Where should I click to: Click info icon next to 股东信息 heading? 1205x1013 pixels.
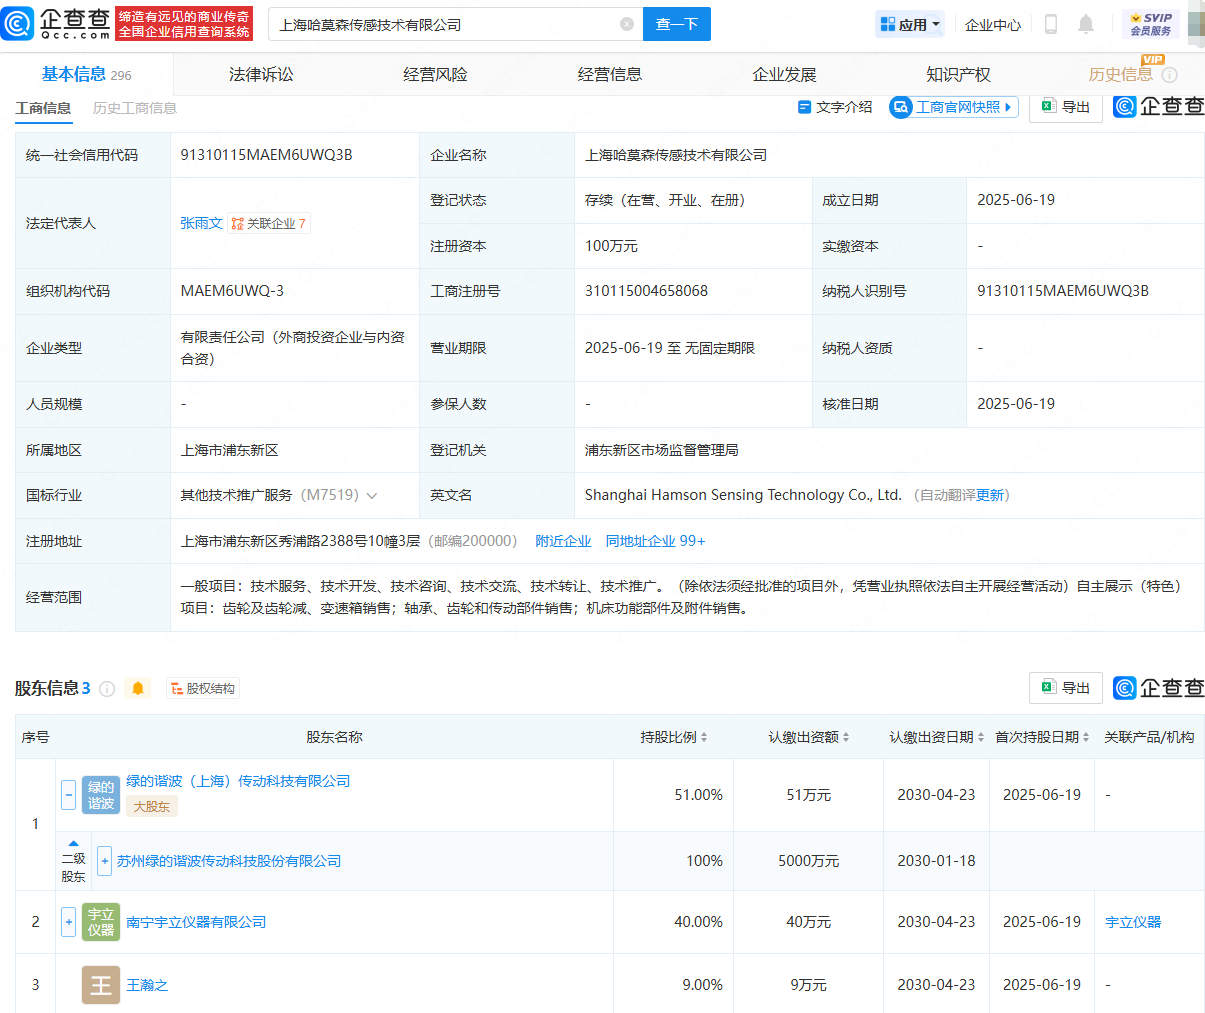(107, 689)
